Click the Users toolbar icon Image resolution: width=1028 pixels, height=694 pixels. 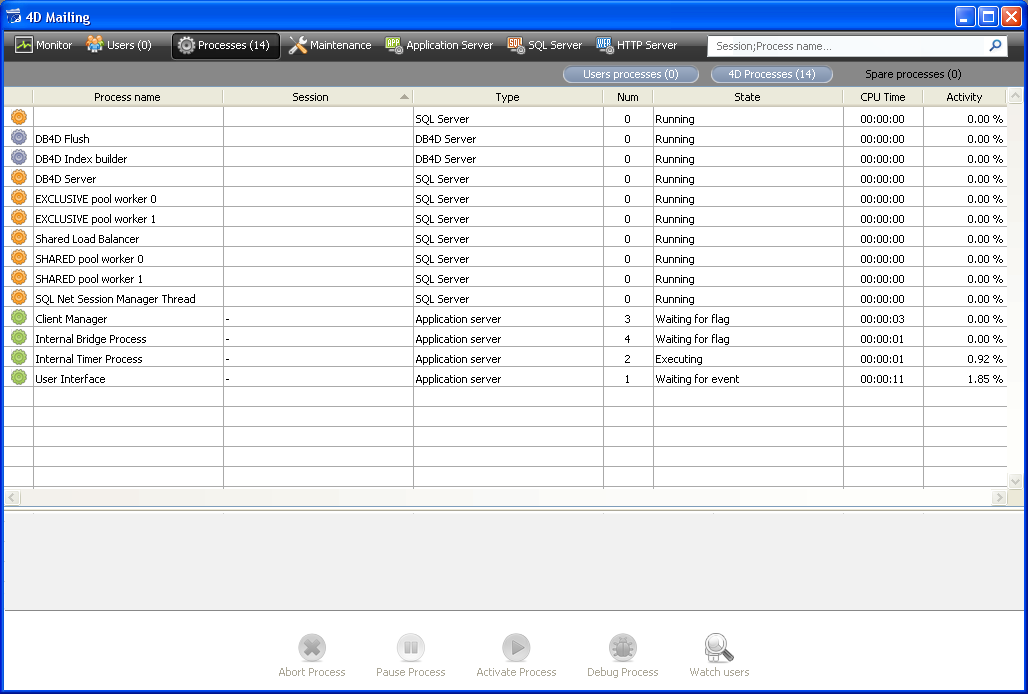[95, 45]
